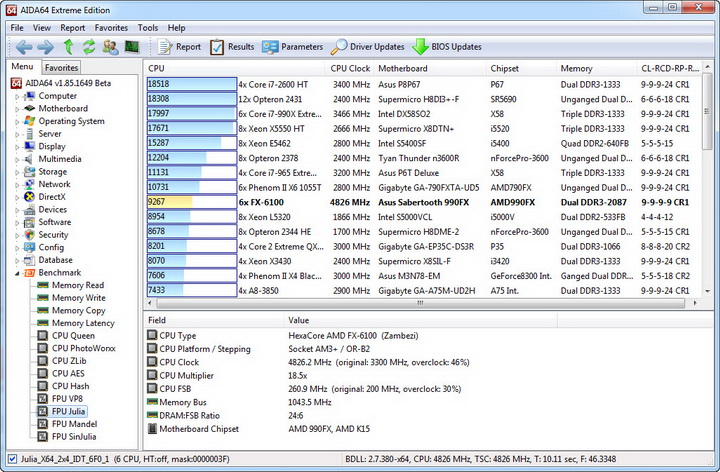Click the results list vertical scrollbar

(x=708, y=110)
